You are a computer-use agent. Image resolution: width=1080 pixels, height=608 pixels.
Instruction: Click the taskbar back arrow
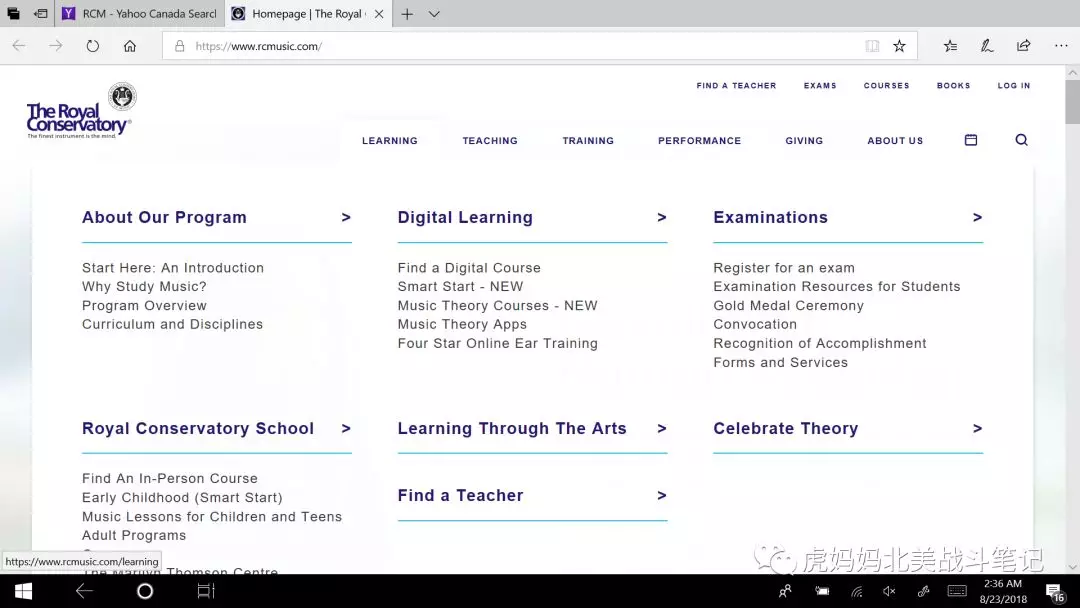84,591
